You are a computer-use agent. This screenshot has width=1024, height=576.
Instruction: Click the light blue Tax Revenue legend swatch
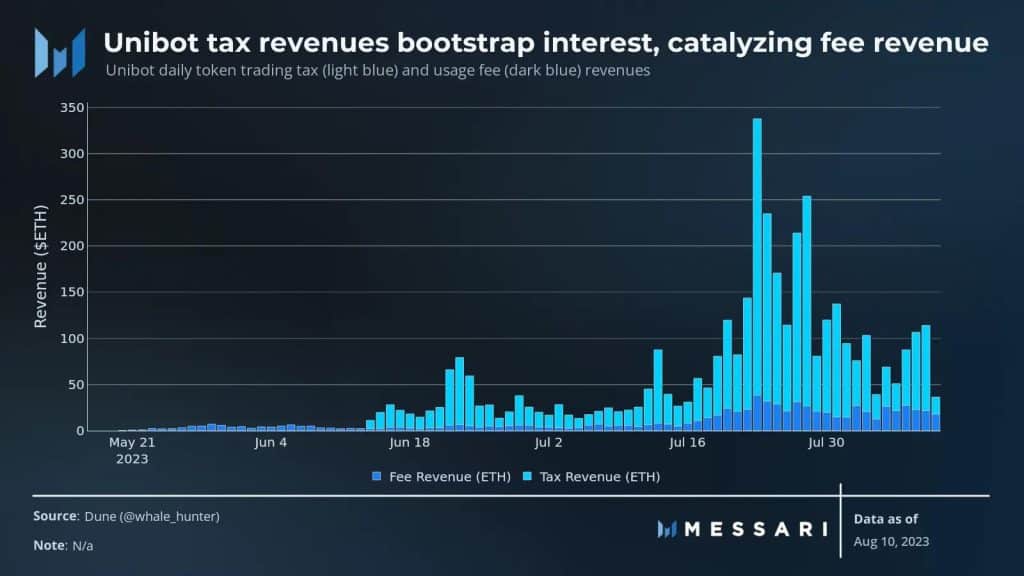(528, 477)
